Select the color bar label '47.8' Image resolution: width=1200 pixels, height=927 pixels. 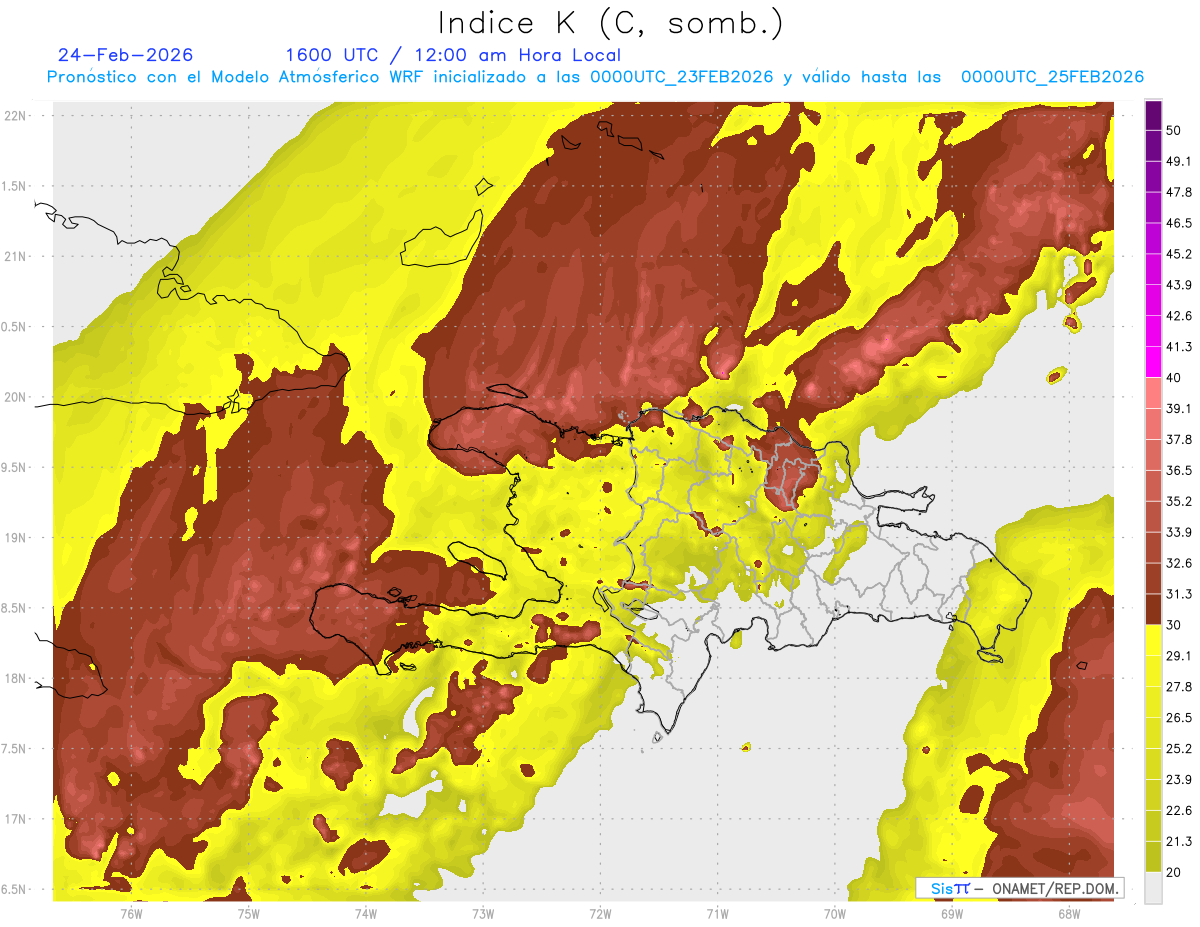1178,192
